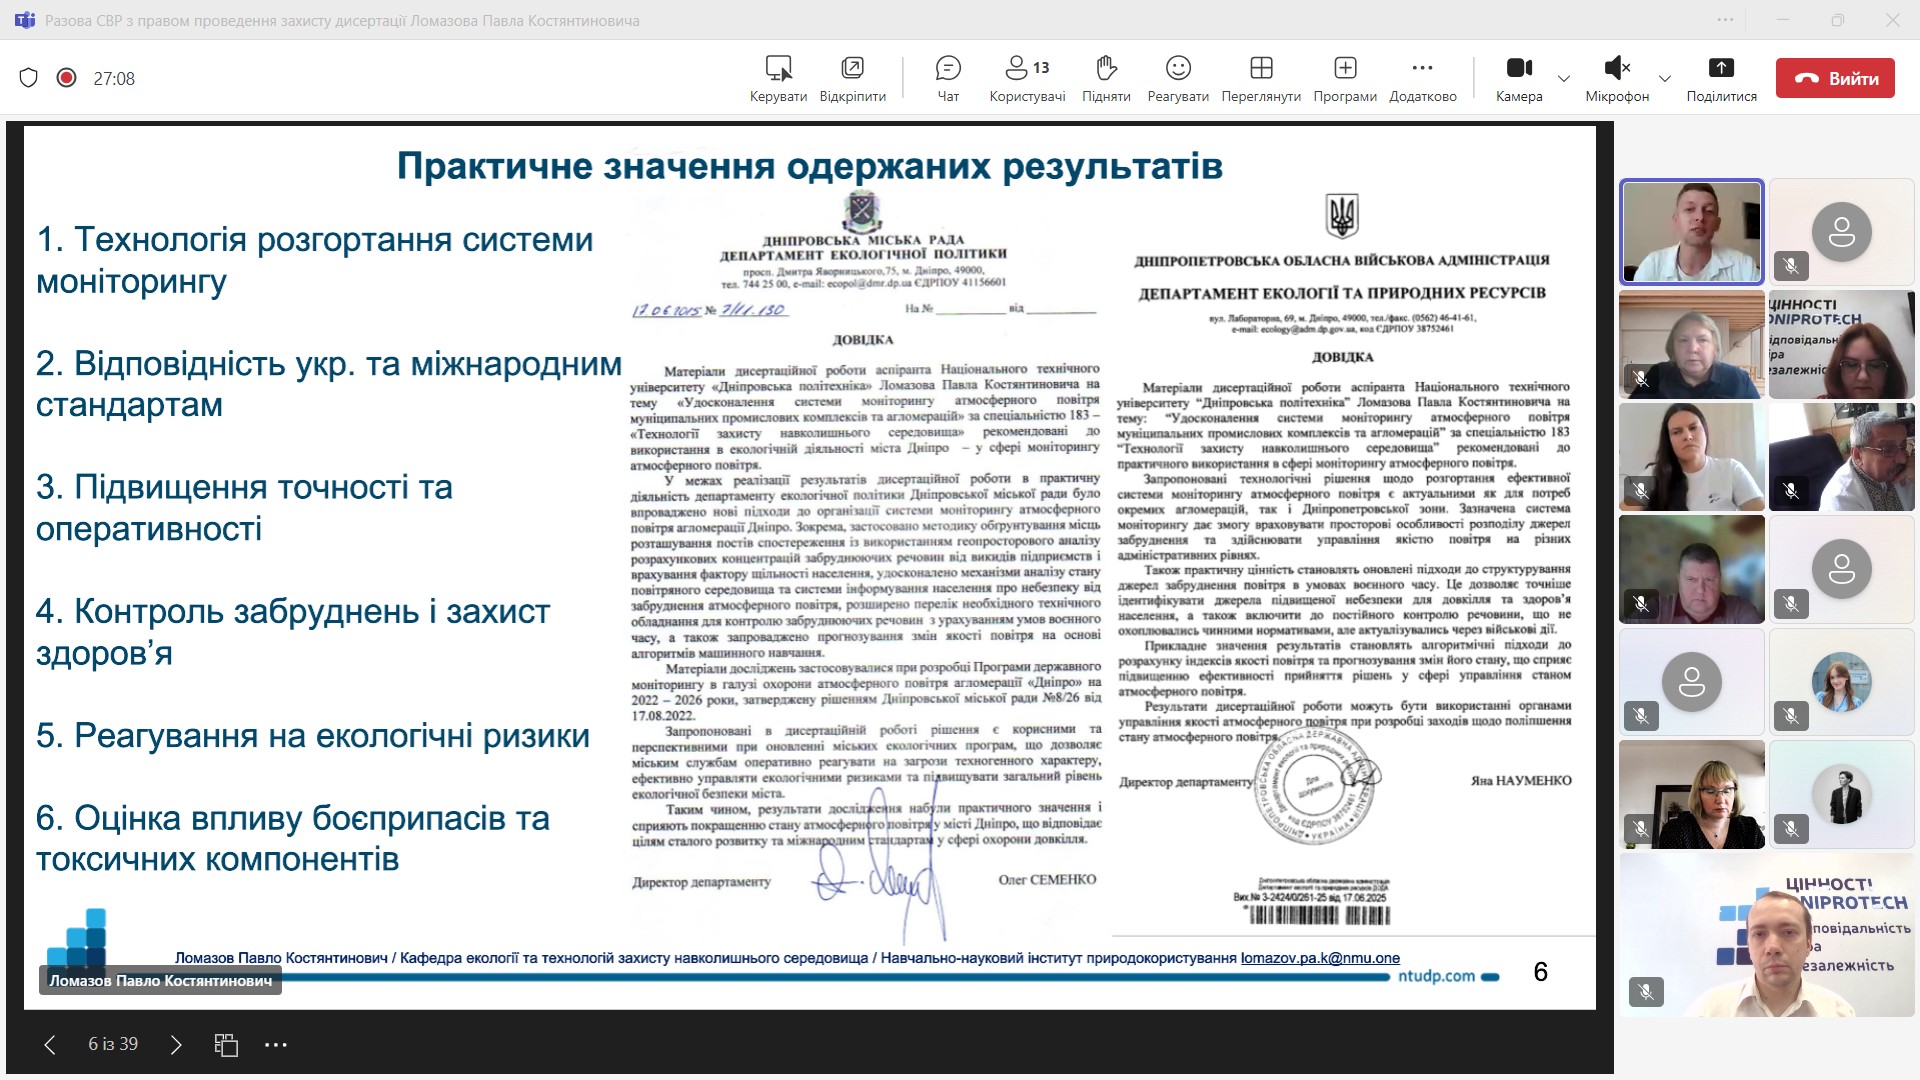Expand camera options dropdown arrow
This screenshot has width=1920, height=1080.
pyautogui.click(x=1564, y=78)
